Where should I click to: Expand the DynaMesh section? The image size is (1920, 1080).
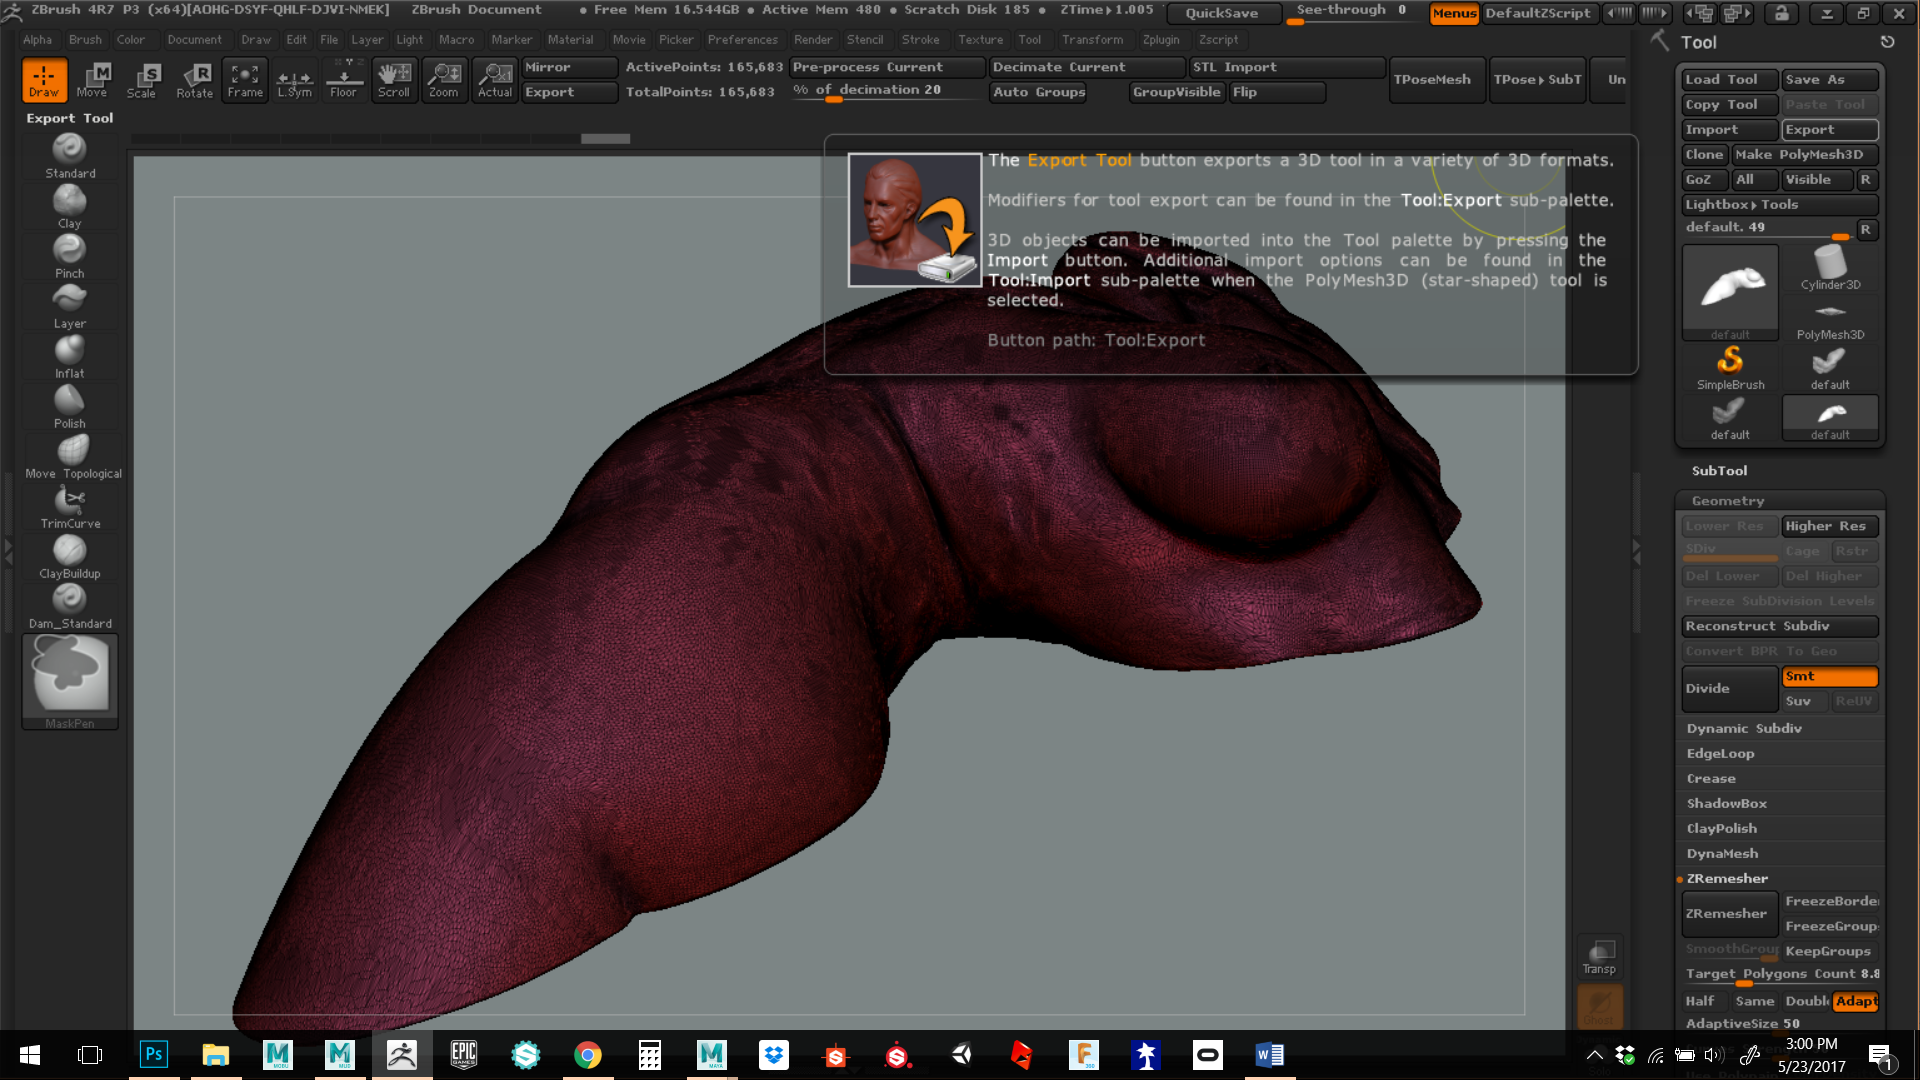pyautogui.click(x=1723, y=854)
